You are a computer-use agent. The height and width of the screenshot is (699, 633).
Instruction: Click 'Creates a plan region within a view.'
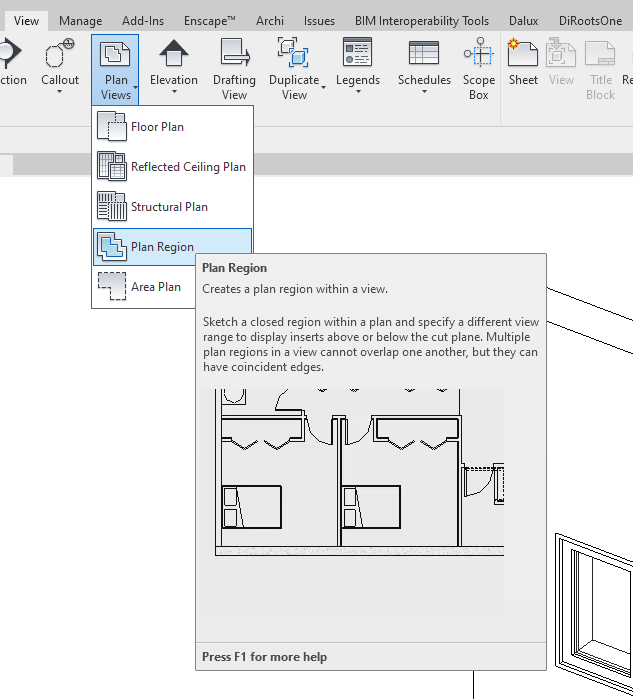[295, 289]
